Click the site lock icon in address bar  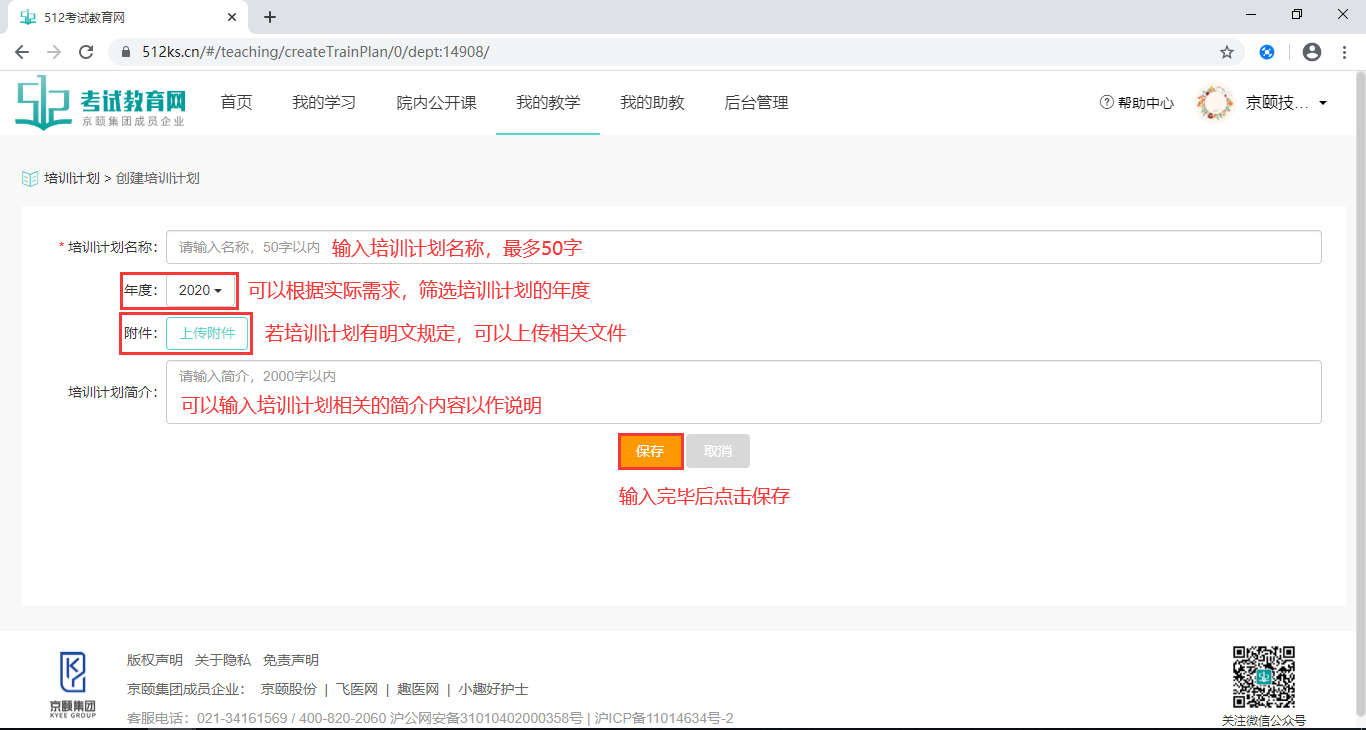click(x=126, y=52)
